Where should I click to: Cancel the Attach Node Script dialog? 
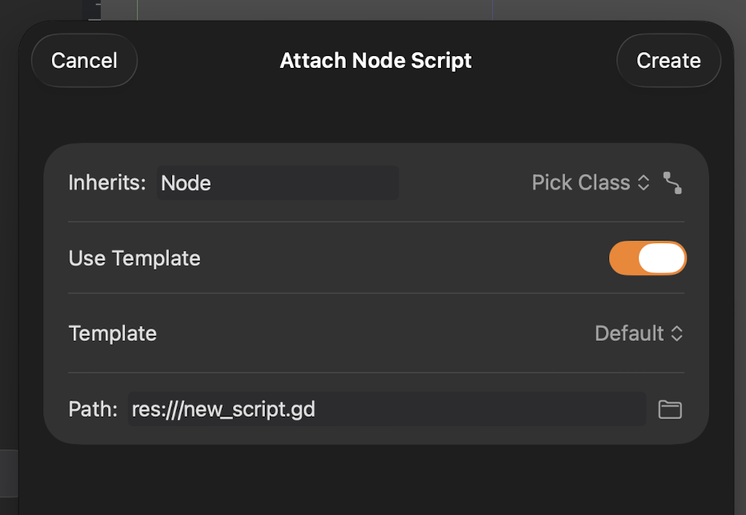pos(84,60)
